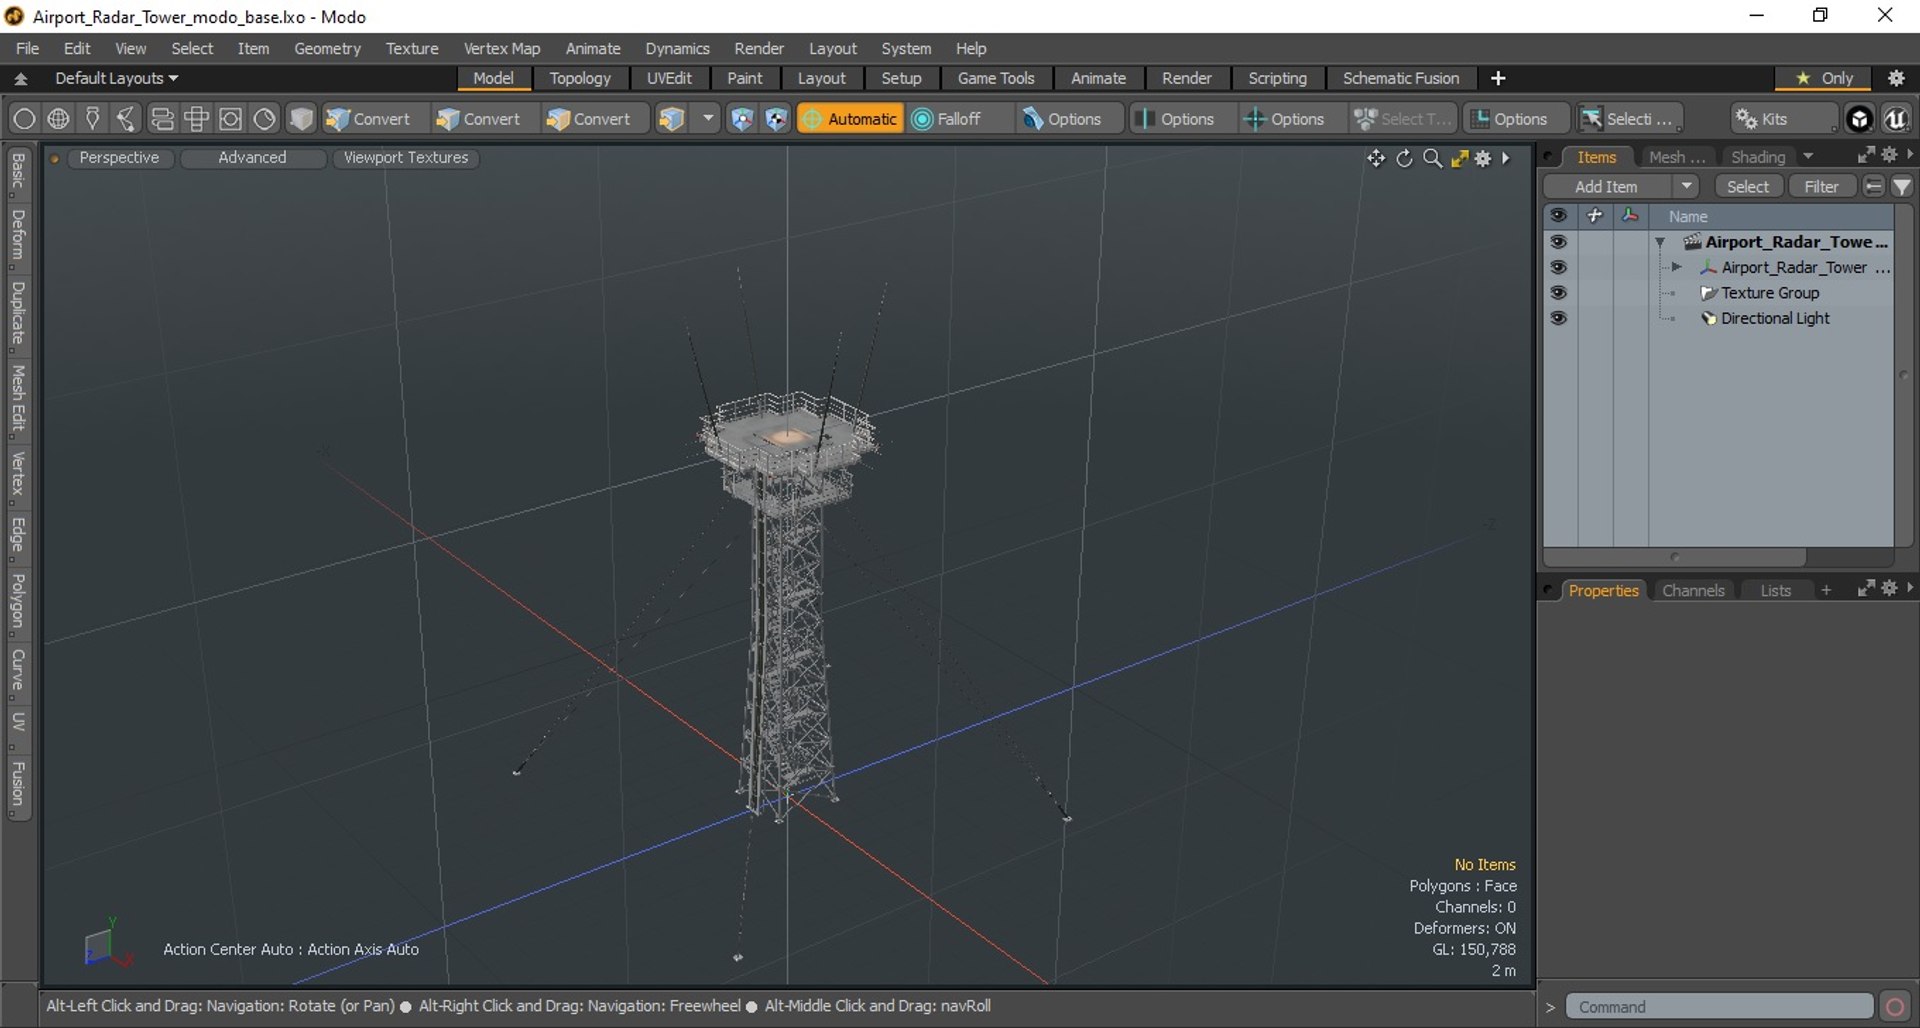Open layout settings gear near Only button
1920x1028 pixels.
(1896, 78)
